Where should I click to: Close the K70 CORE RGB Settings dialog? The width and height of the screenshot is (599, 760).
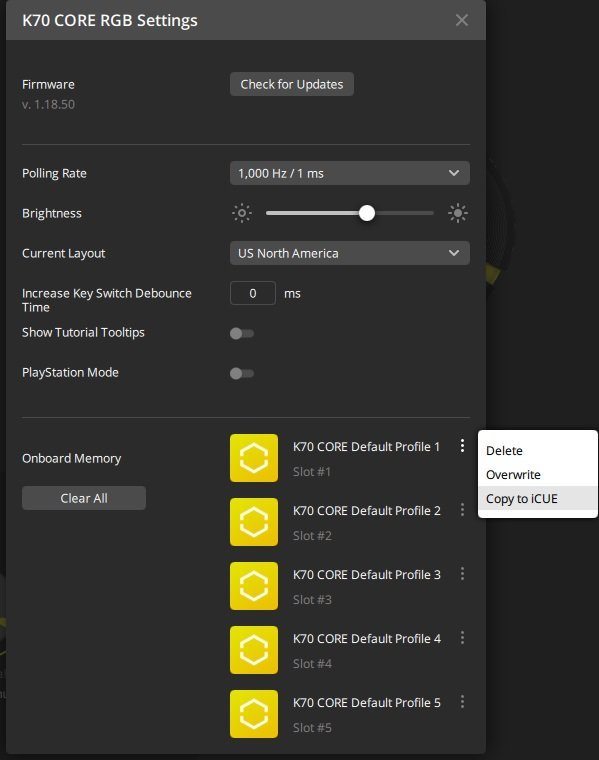point(462,20)
